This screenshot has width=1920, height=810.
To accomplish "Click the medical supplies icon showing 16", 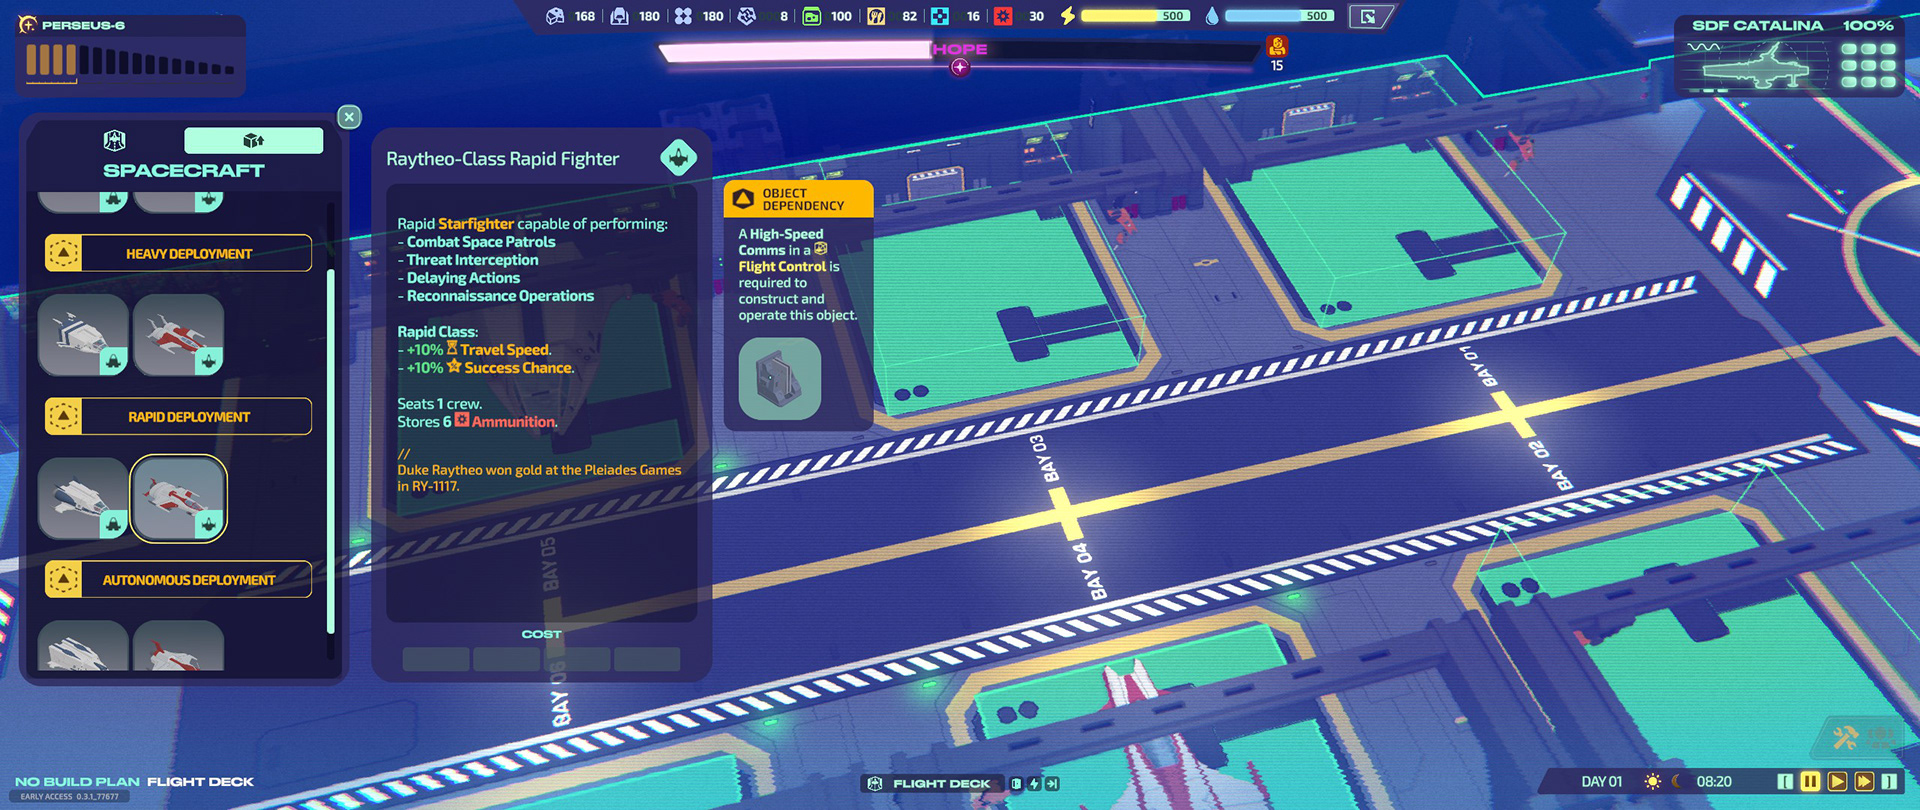I will (940, 16).
